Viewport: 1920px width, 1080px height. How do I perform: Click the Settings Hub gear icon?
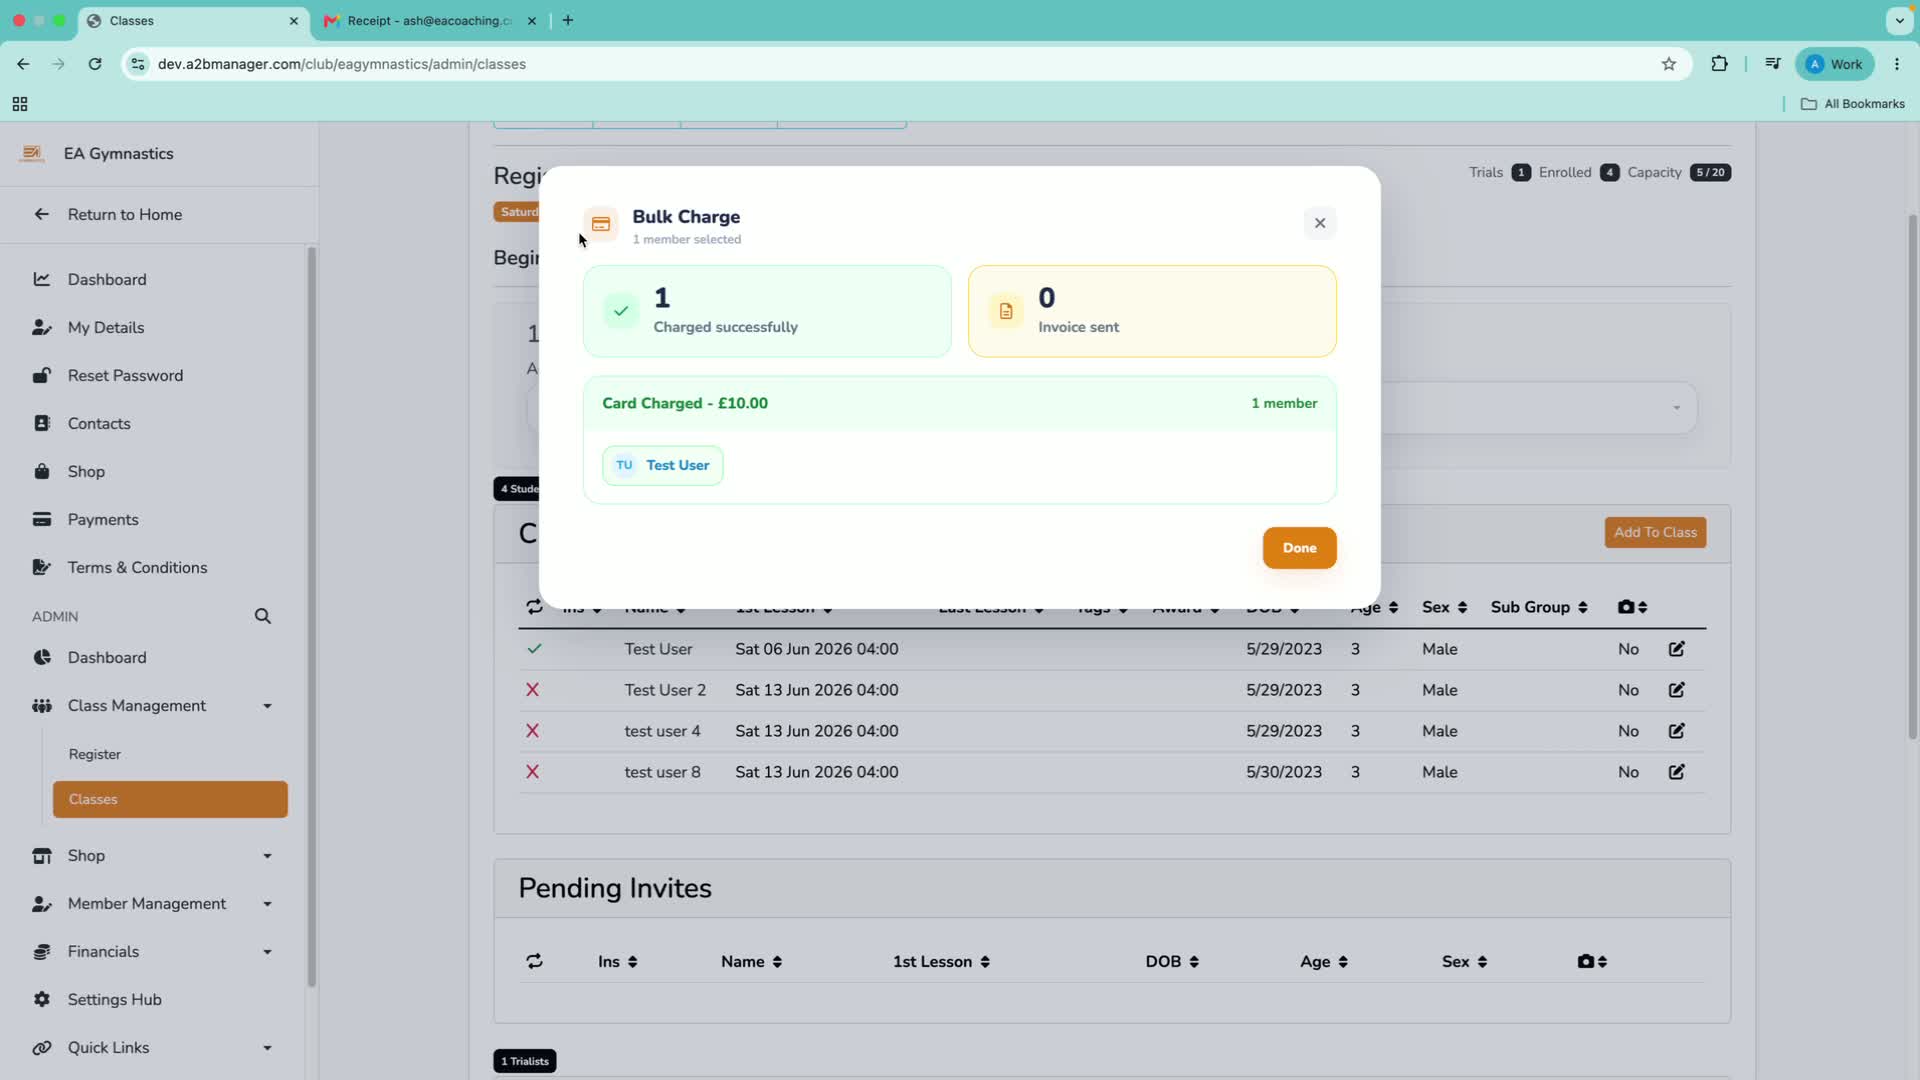click(x=42, y=999)
